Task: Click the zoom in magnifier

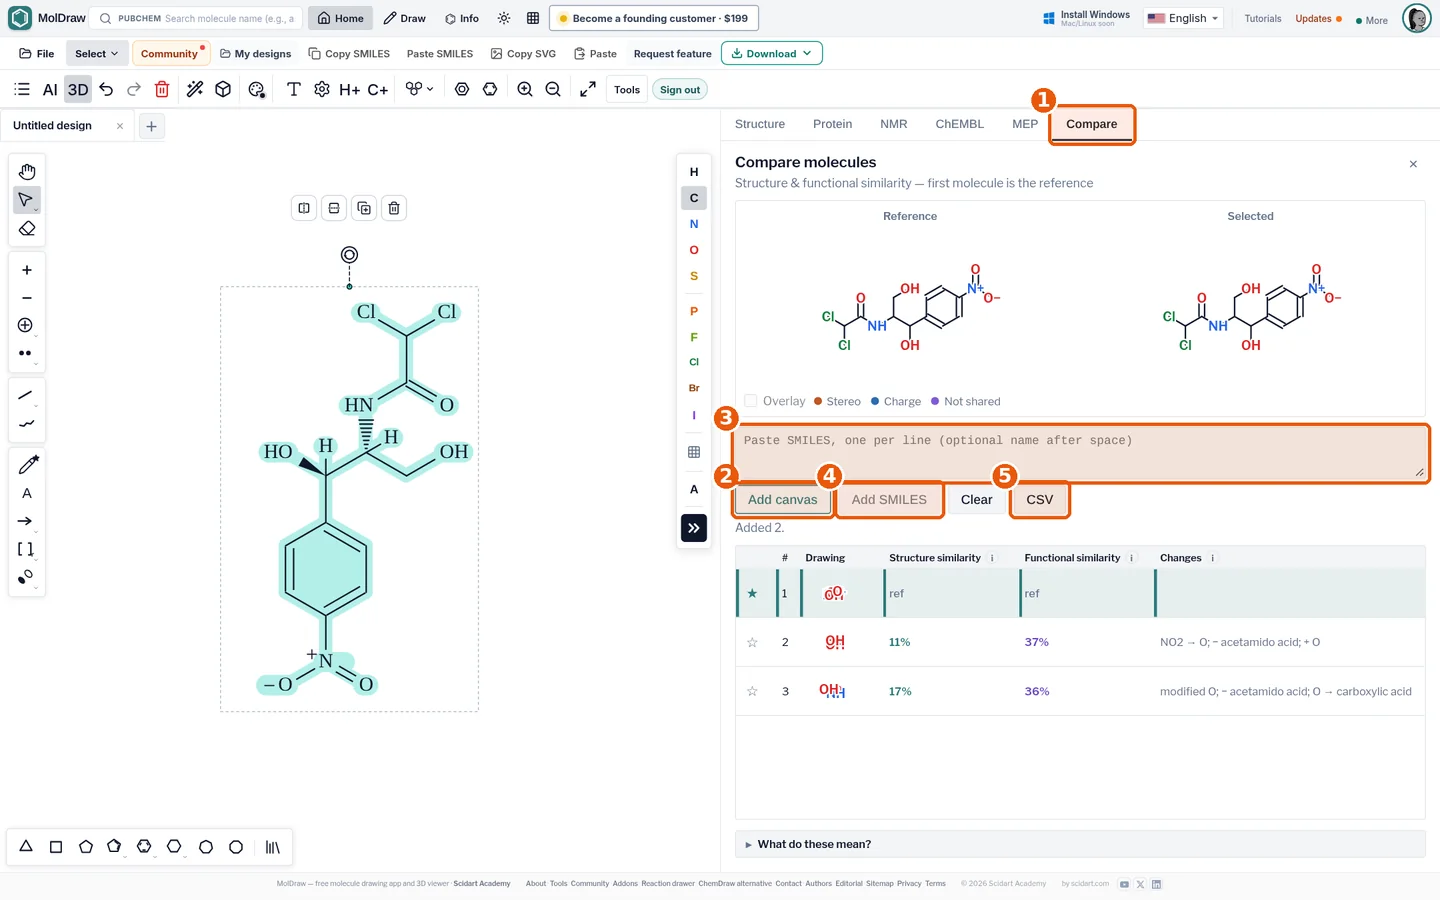Action: (x=525, y=89)
